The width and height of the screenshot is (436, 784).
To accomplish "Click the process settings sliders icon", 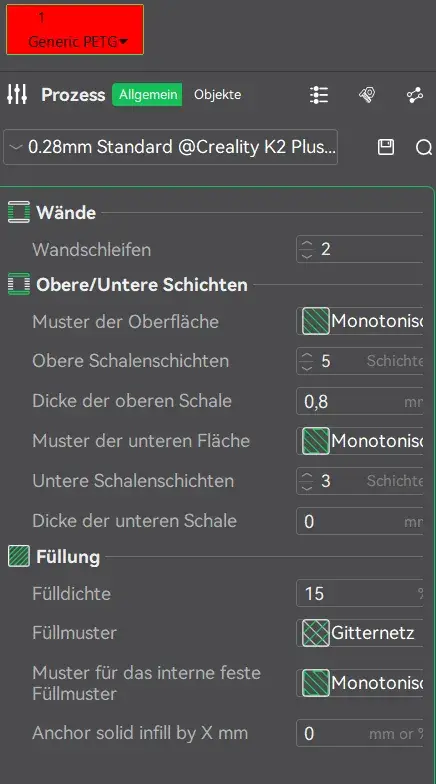I will tap(17, 94).
